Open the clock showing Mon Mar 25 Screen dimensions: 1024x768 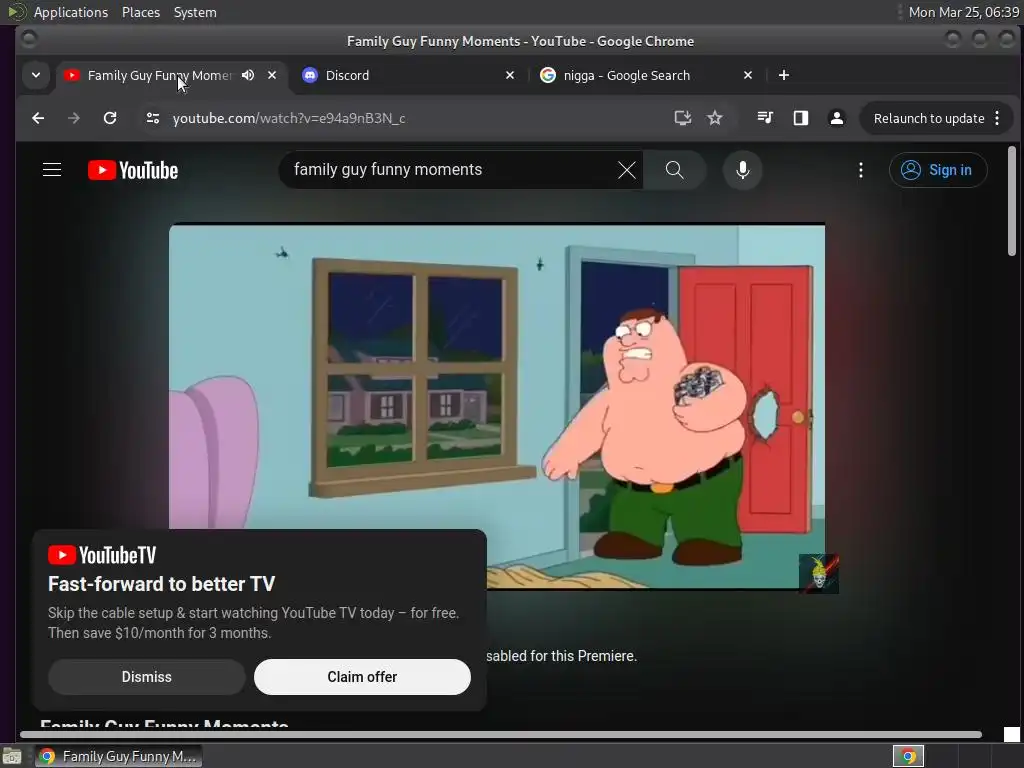coord(963,12)
